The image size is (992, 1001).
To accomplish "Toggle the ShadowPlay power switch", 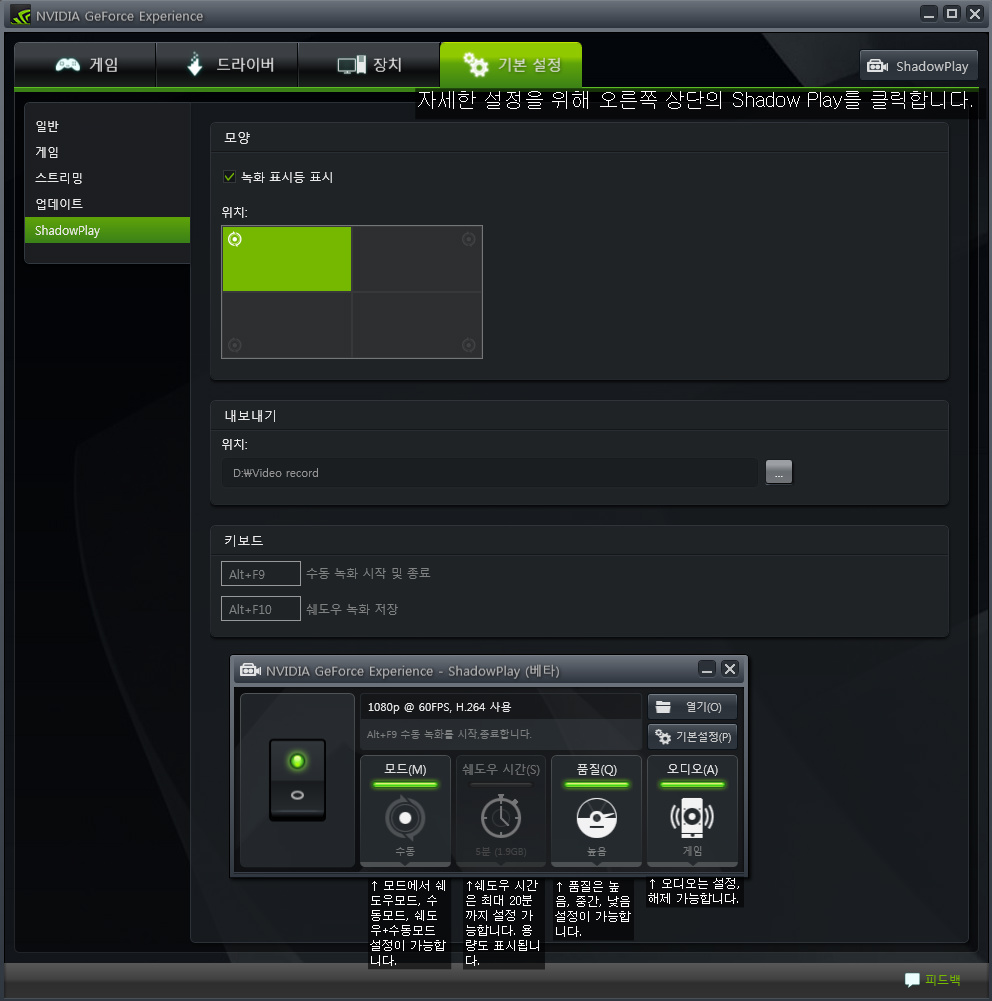I will click(297, 779).
